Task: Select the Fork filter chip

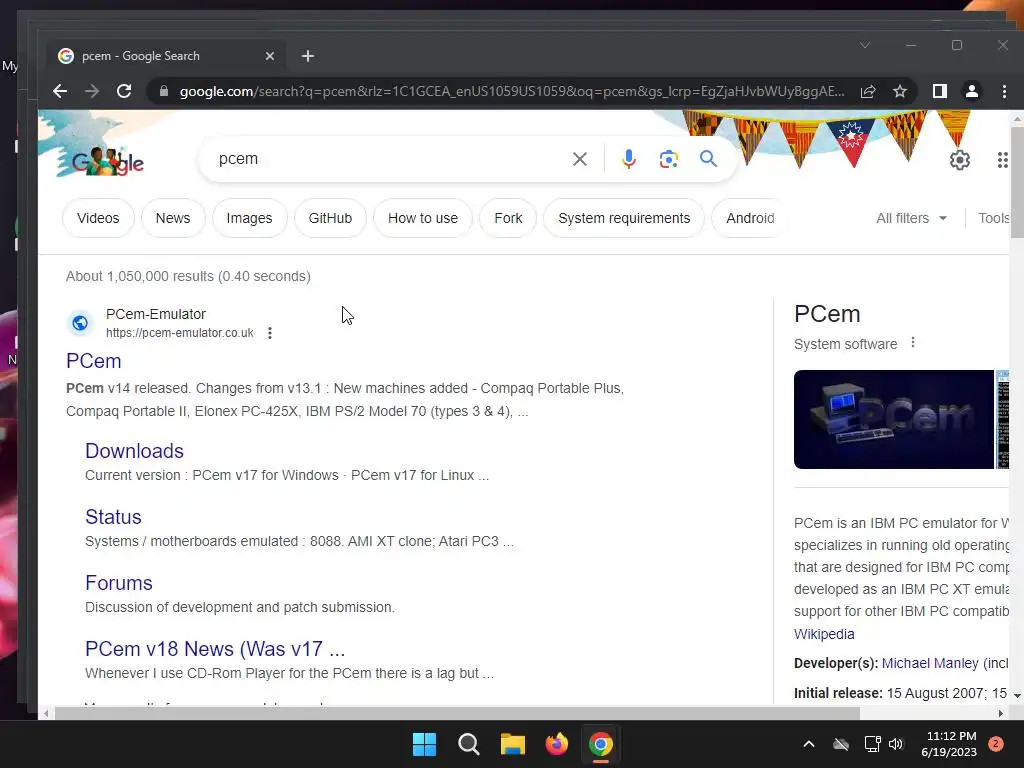Action: (x=508, y=218)
